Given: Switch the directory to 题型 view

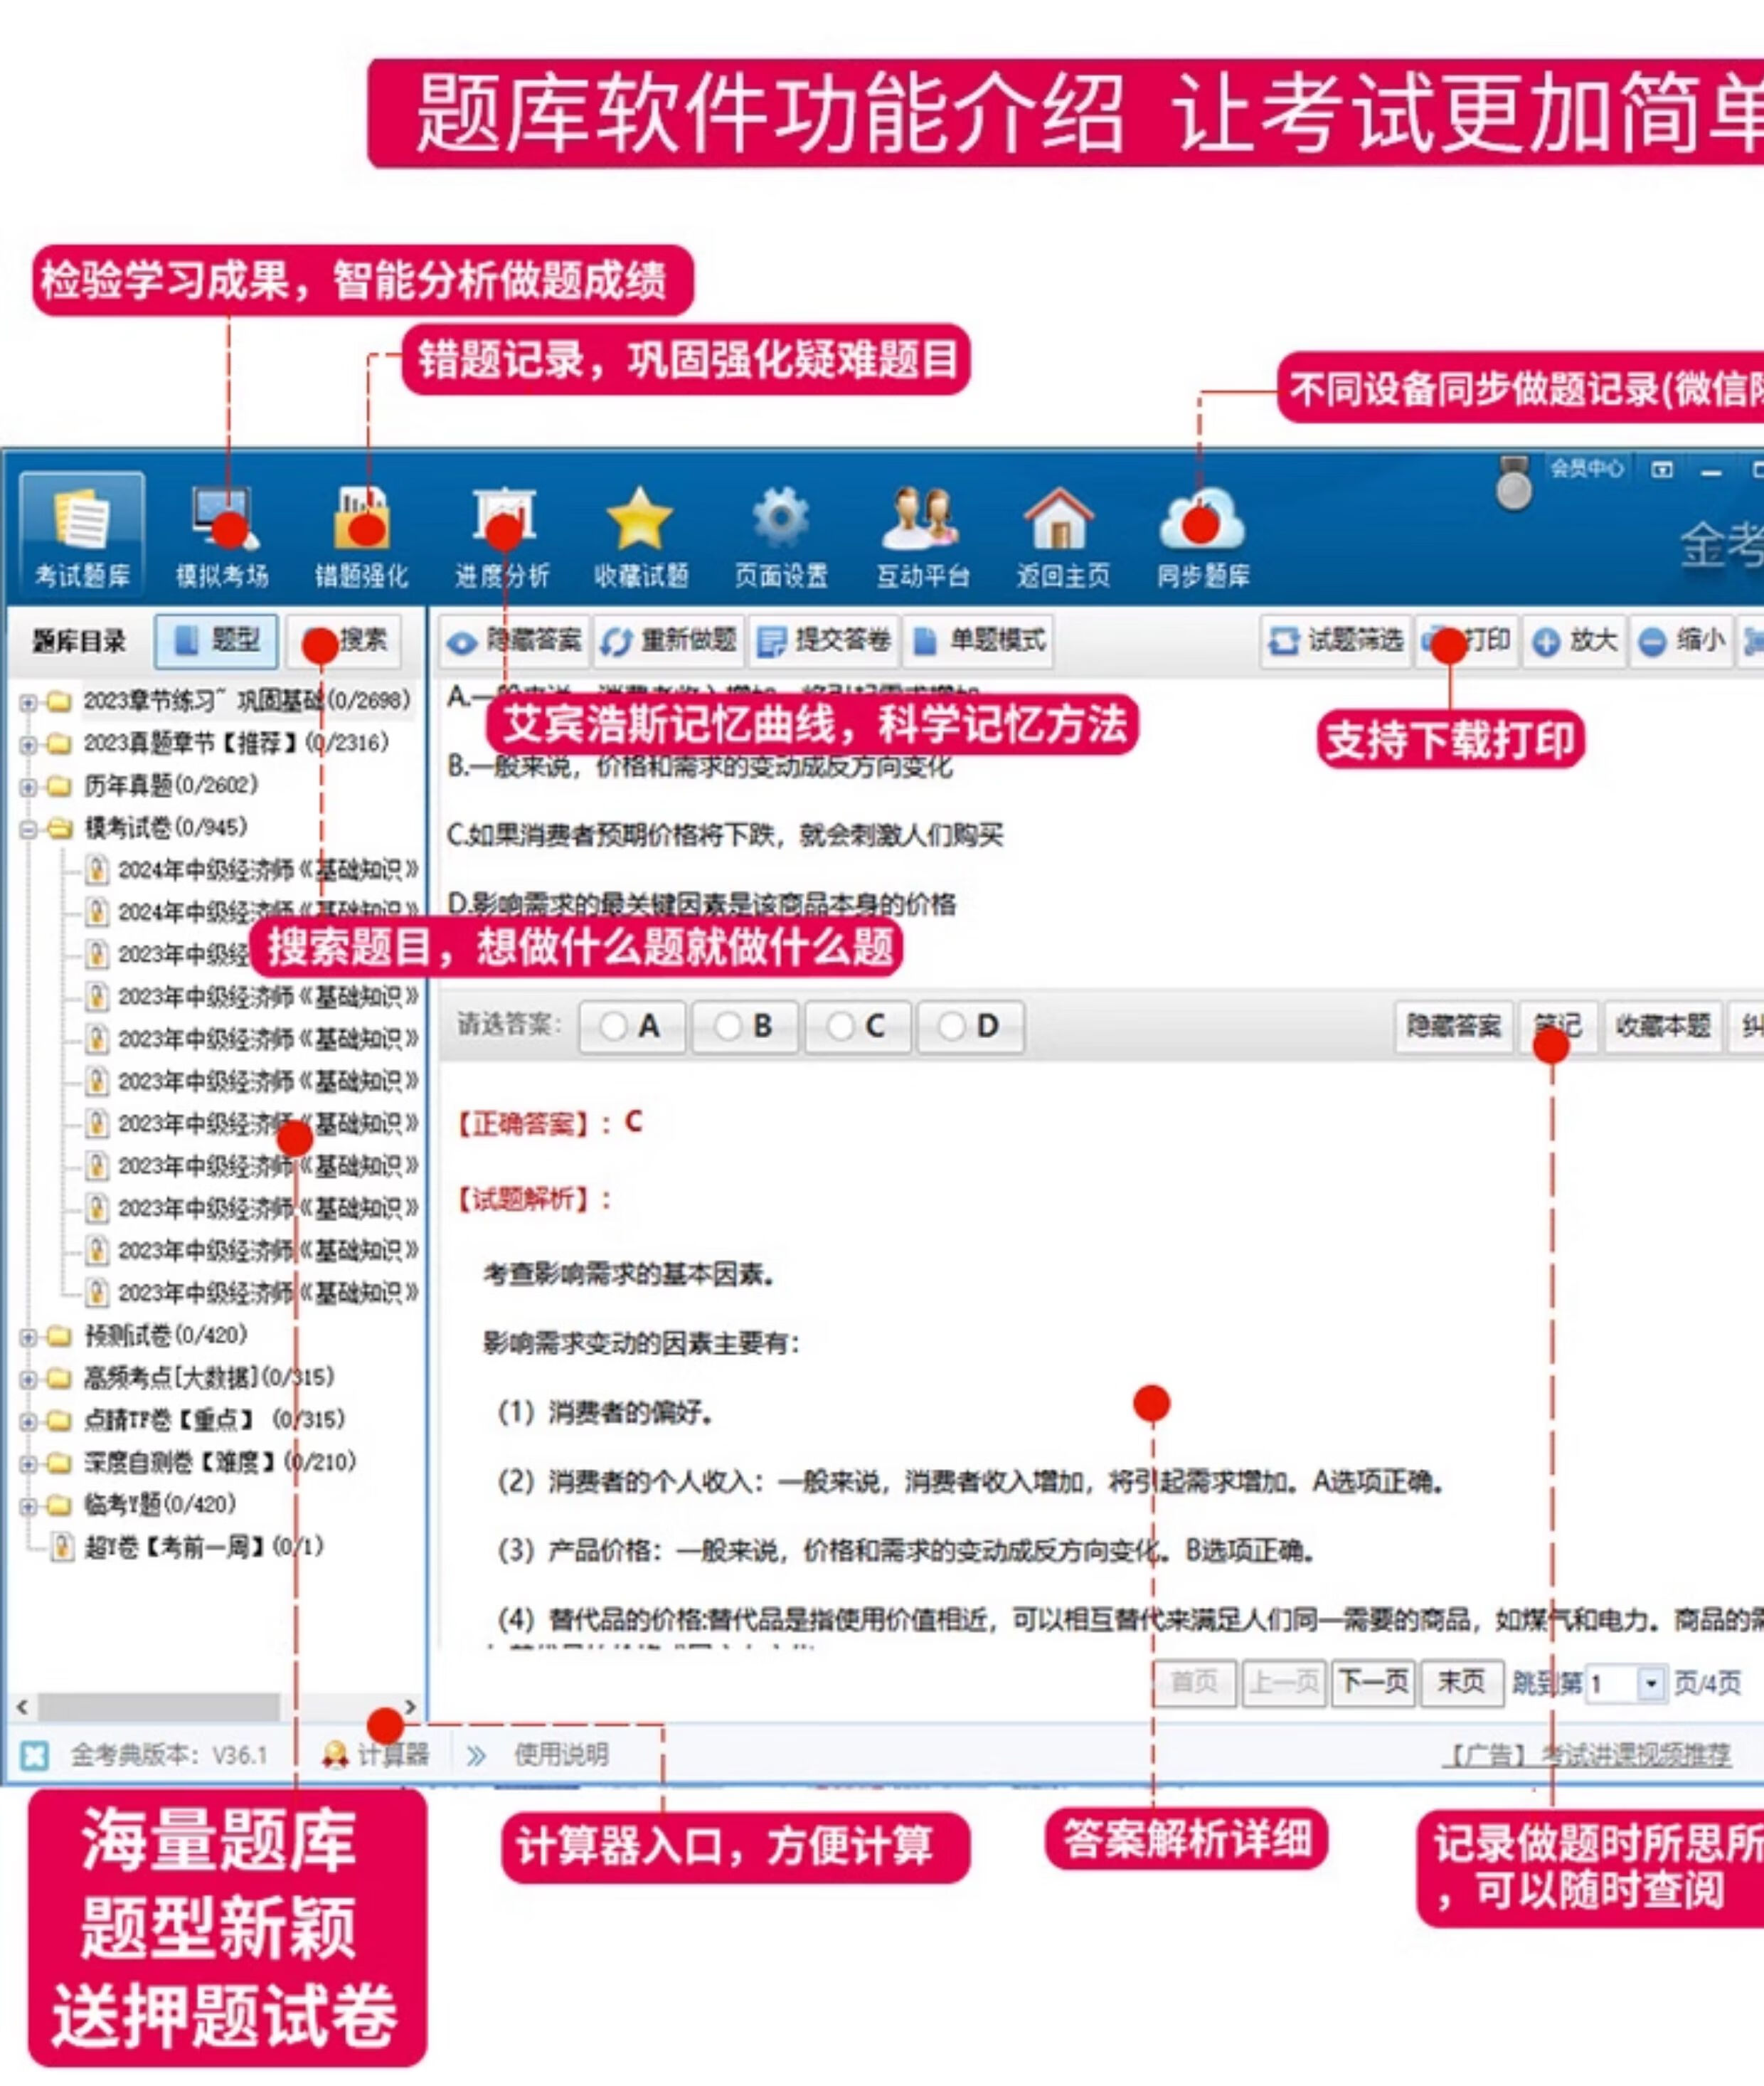Looking at the screenshot, I should click(x=217, y=640).
